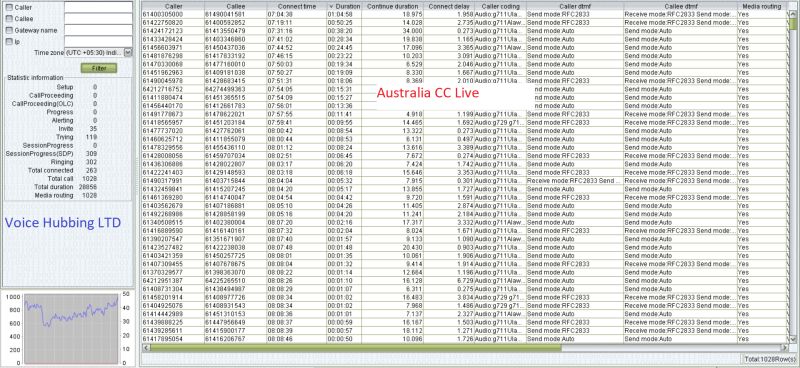
Task: Click connect time cell 08:02:51
Action: (x=296, y=155)
